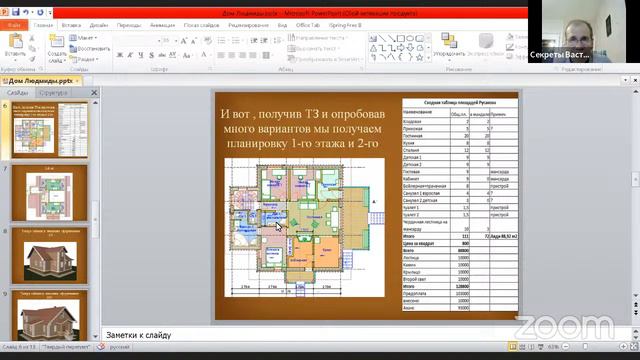Toggle strikethrough formatting (abc)

coord(162,55)
